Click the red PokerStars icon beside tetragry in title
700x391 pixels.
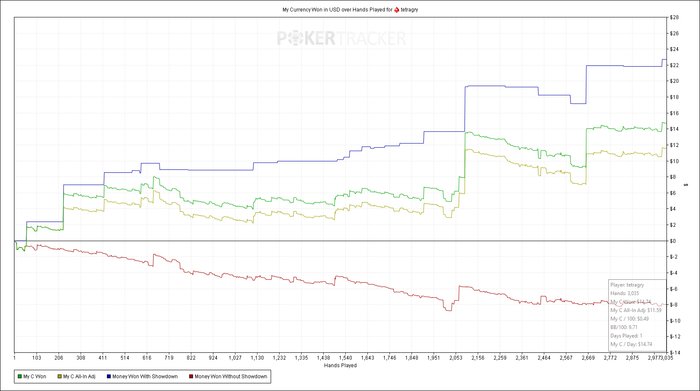396,9
